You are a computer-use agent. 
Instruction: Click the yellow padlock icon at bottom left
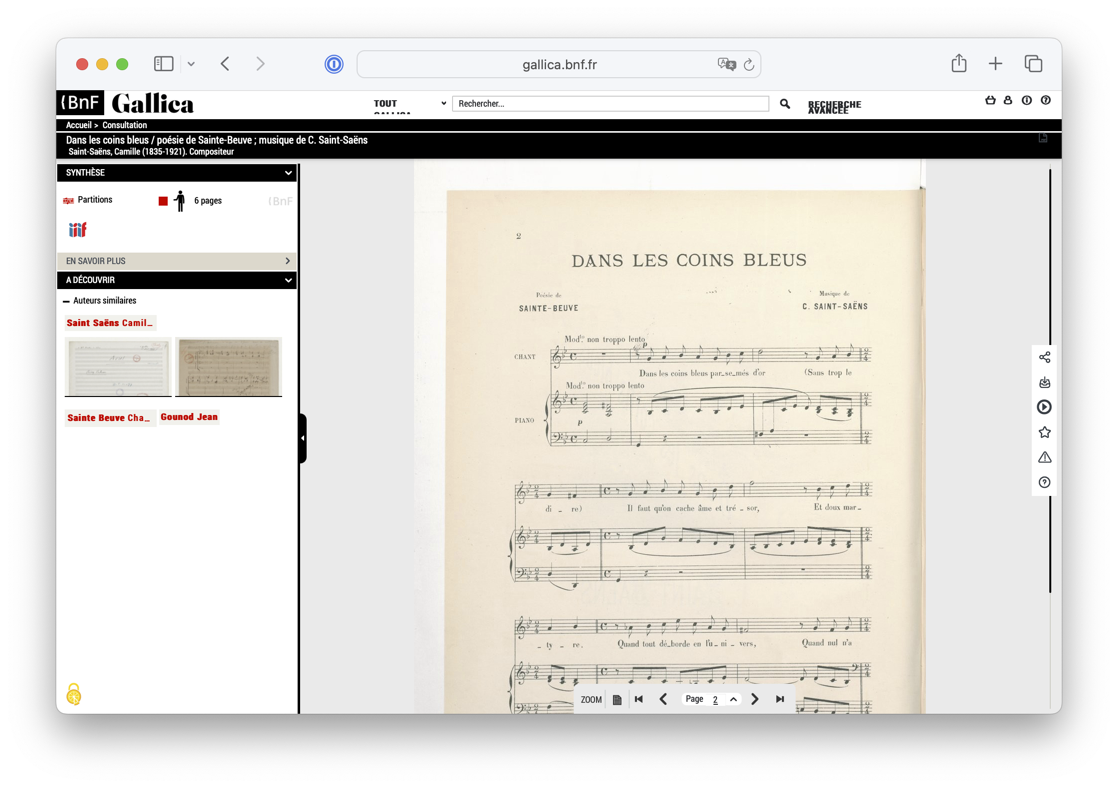click(73, 694)
